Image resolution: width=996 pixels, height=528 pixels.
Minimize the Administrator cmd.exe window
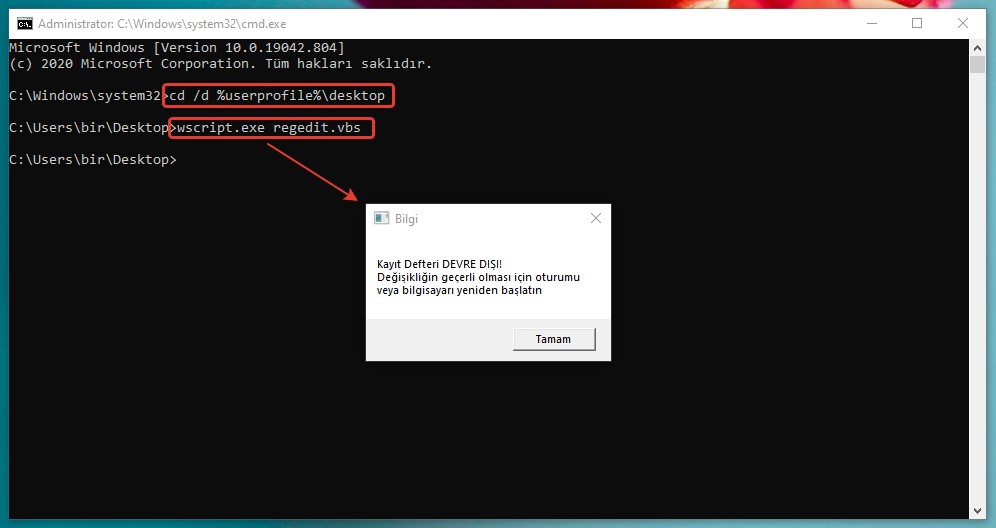869,23
